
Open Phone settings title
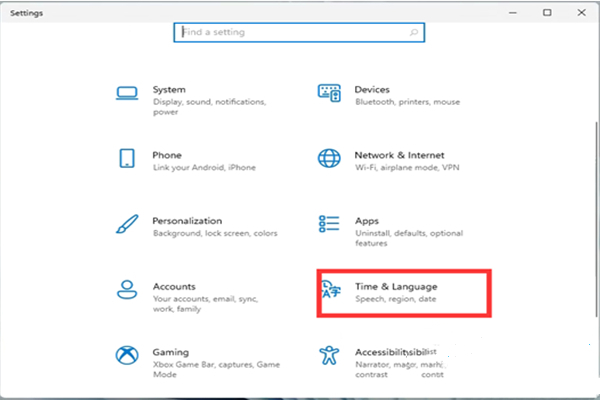[167, 155]
